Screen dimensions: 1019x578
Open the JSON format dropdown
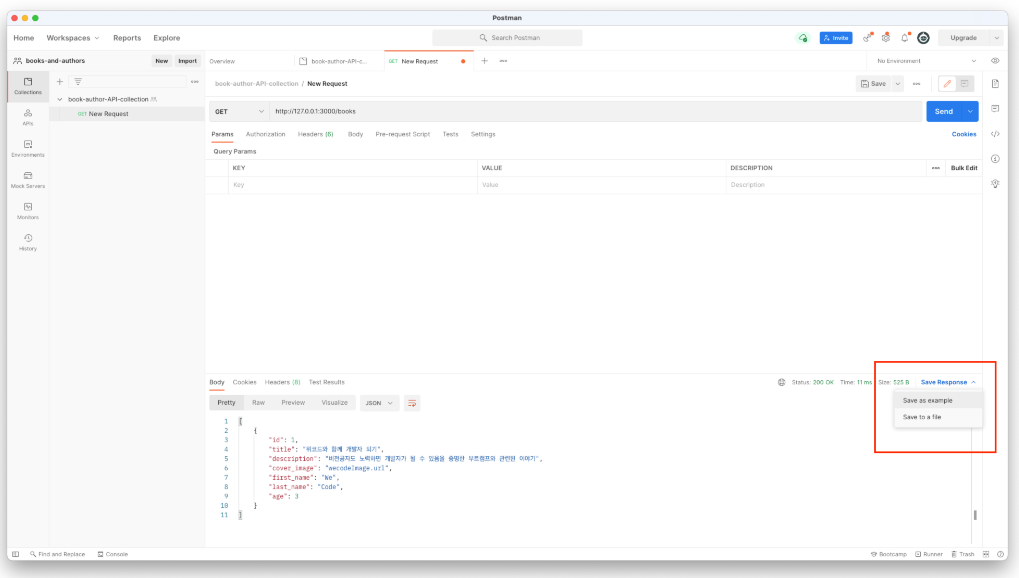click(379, 403)
